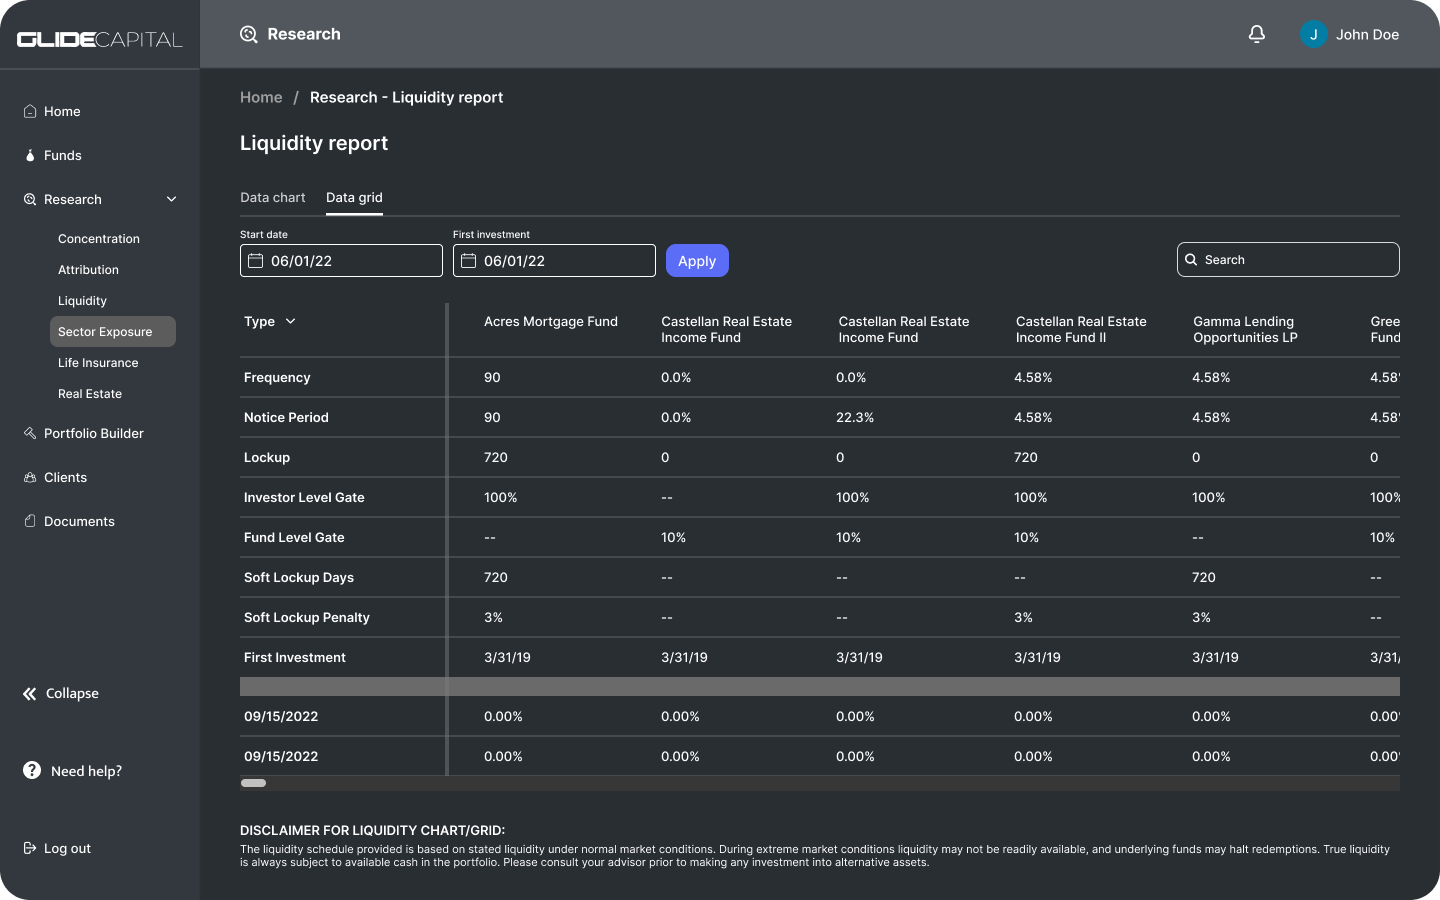
Task: Click the Documents file icon
Action: 30,521
